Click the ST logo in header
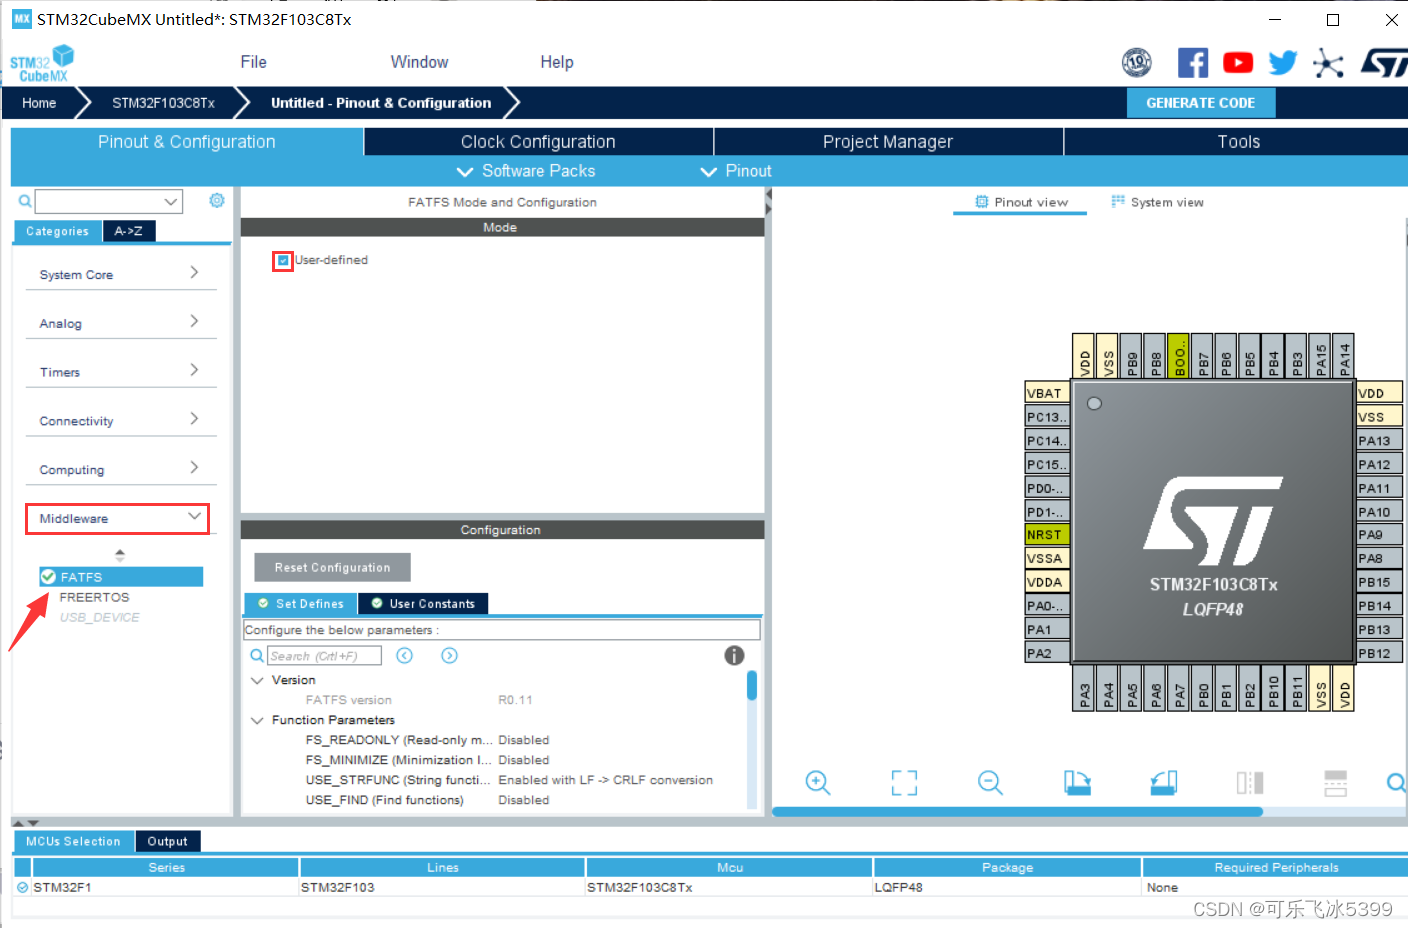The height and width of the screenshot is (928, 1408). (1384, 63)
